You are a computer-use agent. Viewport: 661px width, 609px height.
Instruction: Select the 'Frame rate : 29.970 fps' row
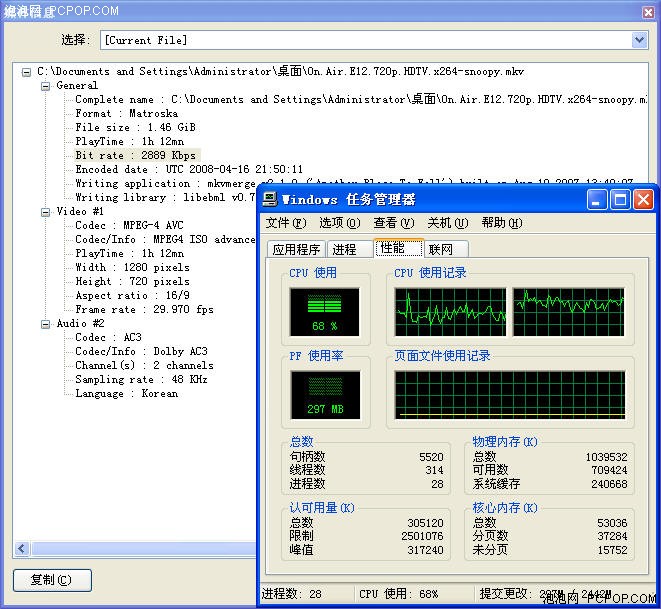coord(144,309)
